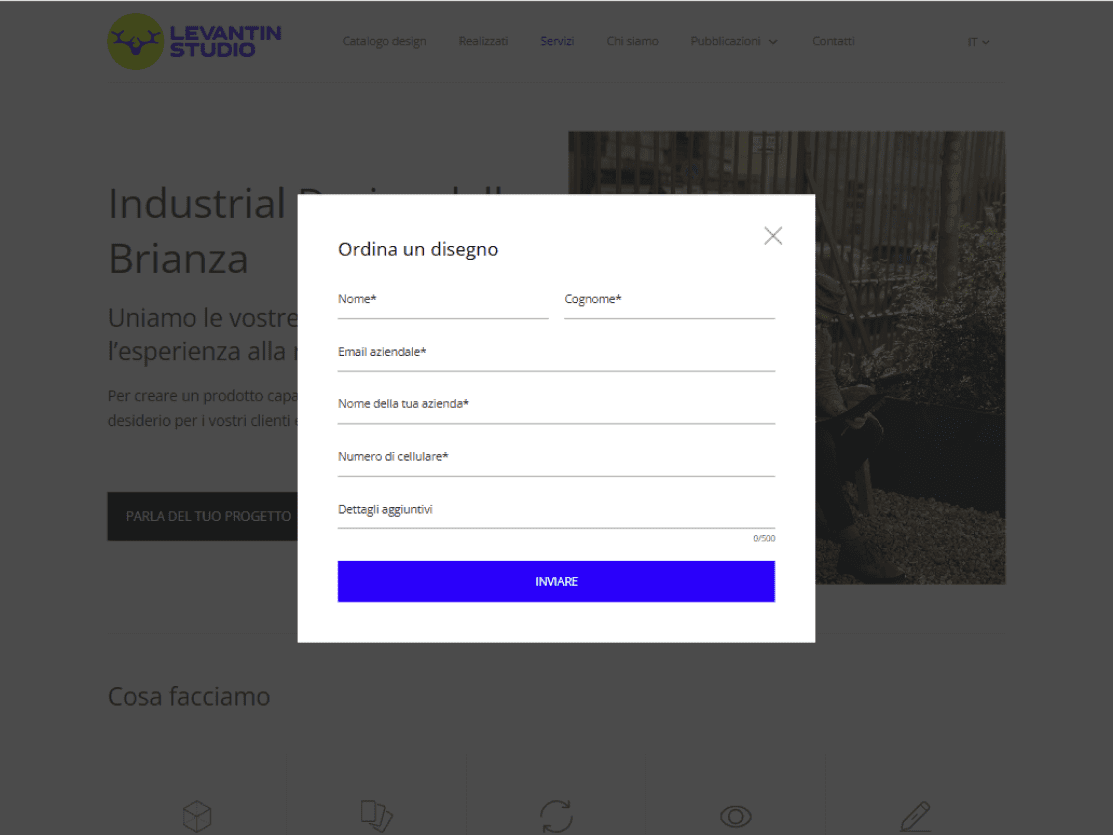Focus the Cognome input field
The image size is (1113, 835).
point(669,302)
